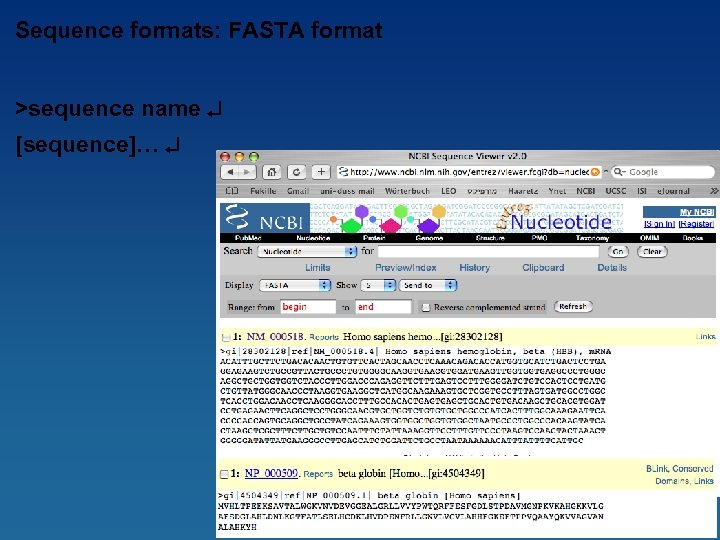This screenshot has width=720, height=540.
Task: Open the NM_000518 accession link
Action: (275, 337)
